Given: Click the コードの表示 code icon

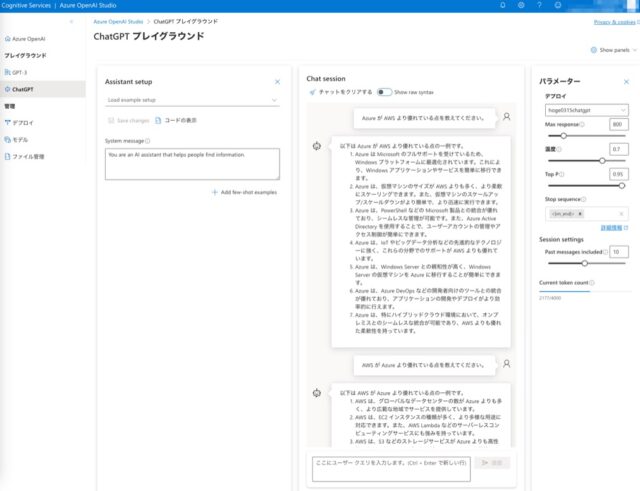Looking at the screenshot, I should pyautogui.click(x=158, y=120).
